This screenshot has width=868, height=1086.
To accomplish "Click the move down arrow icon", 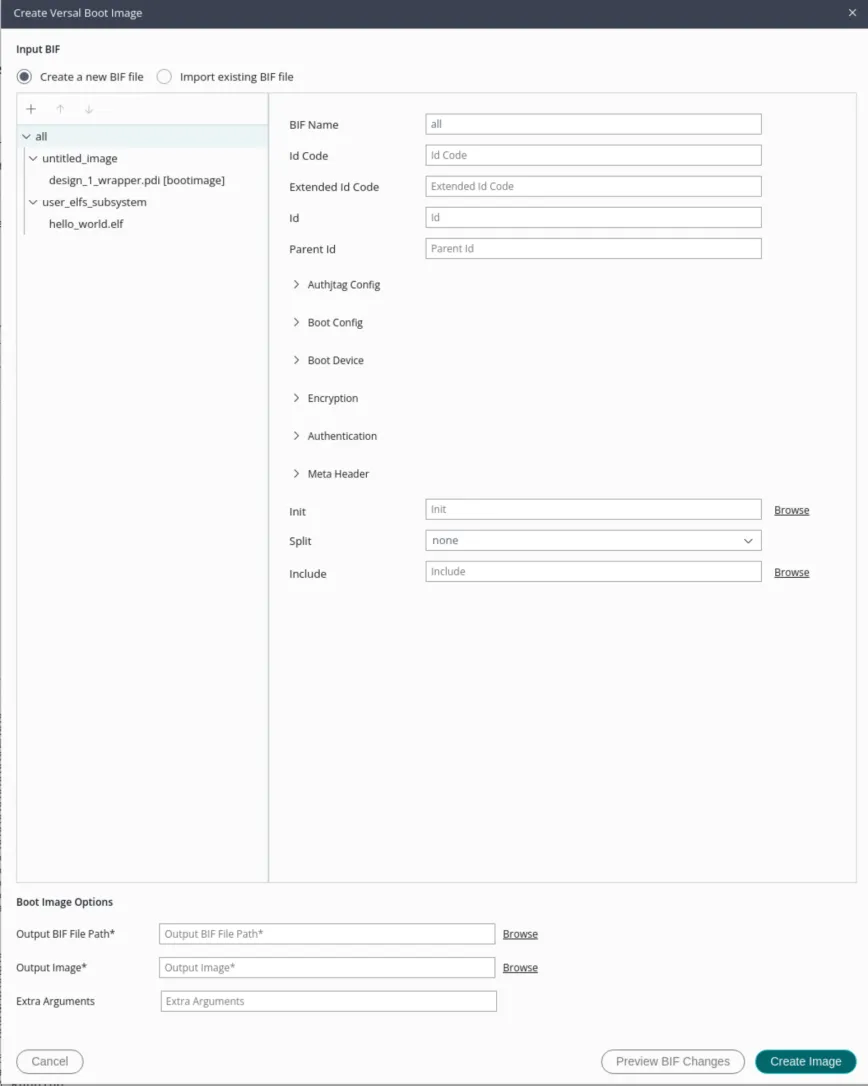I will tap(89, 109).
